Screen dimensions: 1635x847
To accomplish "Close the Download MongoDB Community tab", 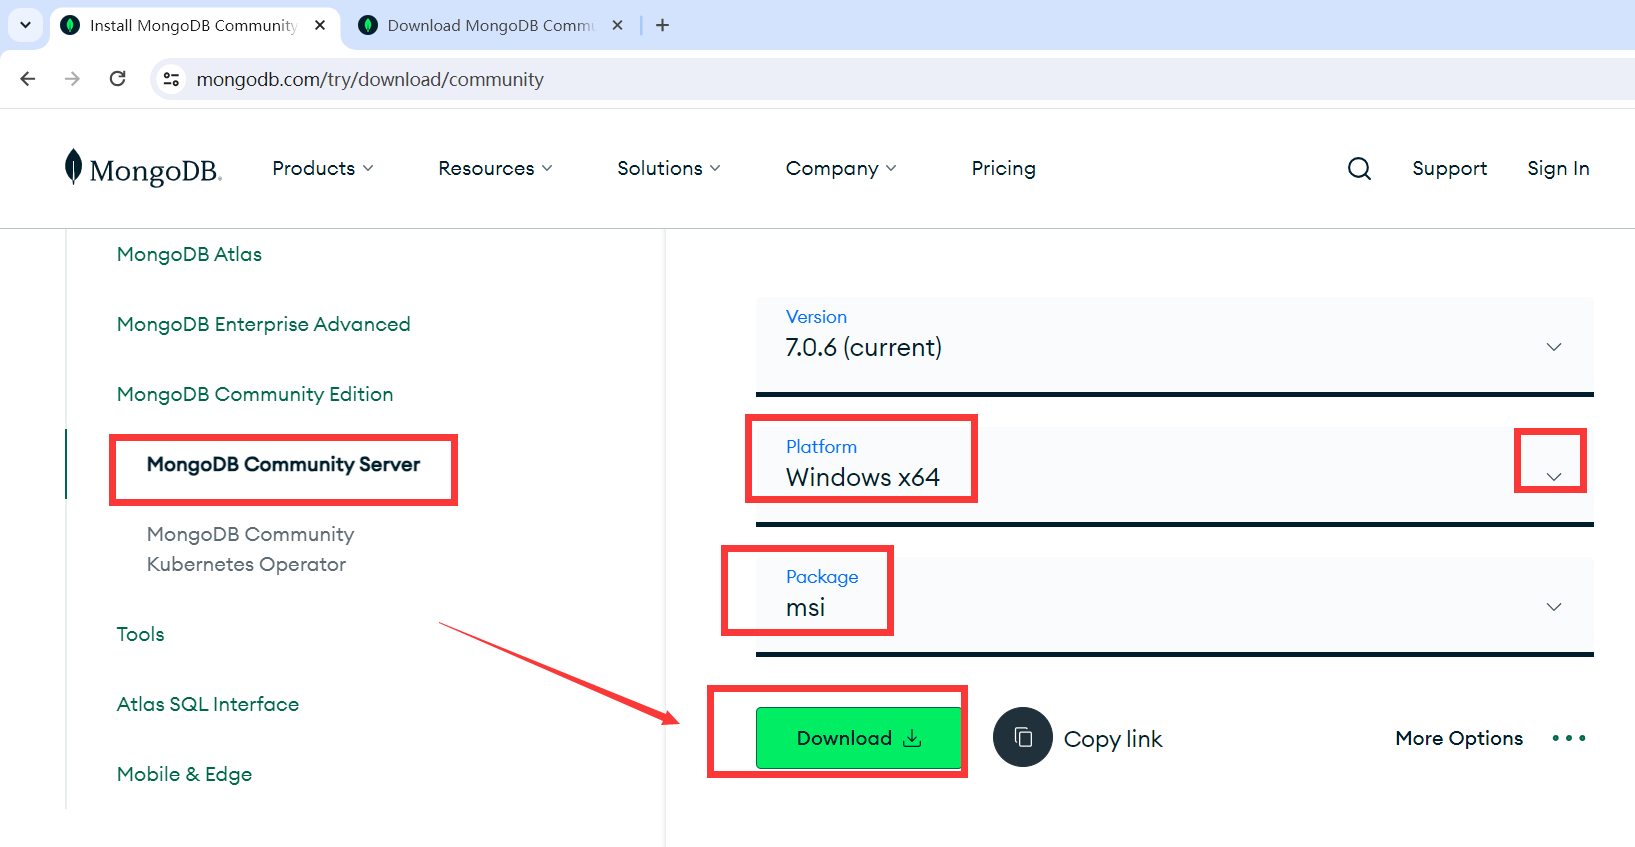I will [x=618, y=25].
